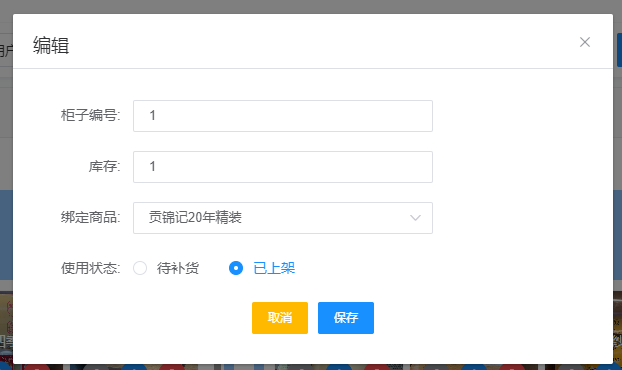
Task: Click the 库存 field label
Action: (x=104, y=166)
